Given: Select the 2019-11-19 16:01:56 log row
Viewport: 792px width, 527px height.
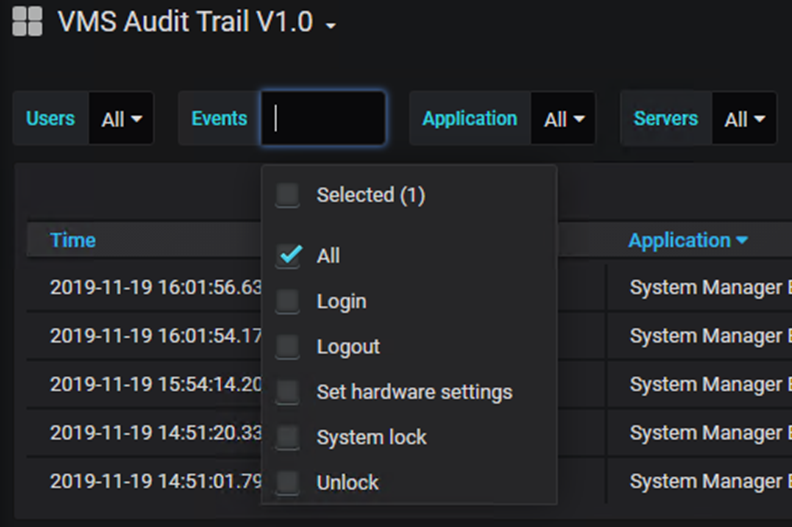Looking at the screenshot, I should click(x=155, y=288).
